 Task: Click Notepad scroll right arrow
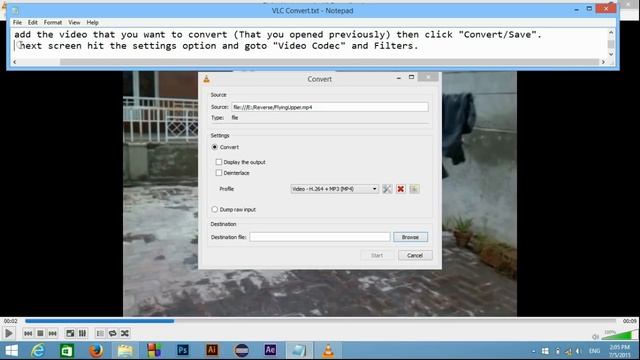(603, 62)
